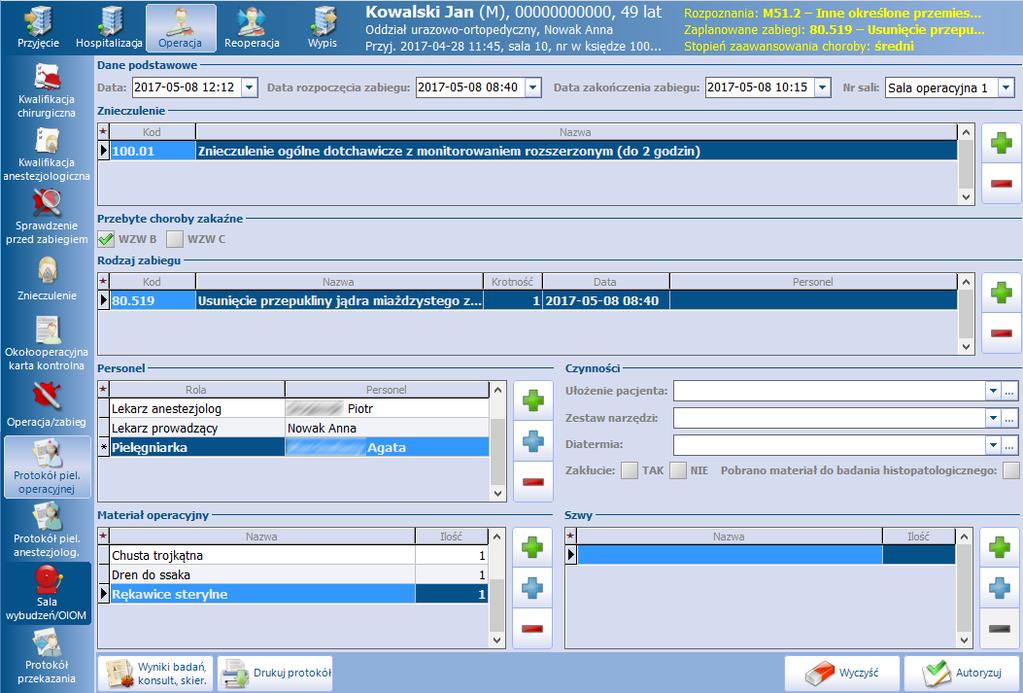Check Zakłucie NIE
The width and height of the screenshot is (1023, 693).
coord(678,470)
